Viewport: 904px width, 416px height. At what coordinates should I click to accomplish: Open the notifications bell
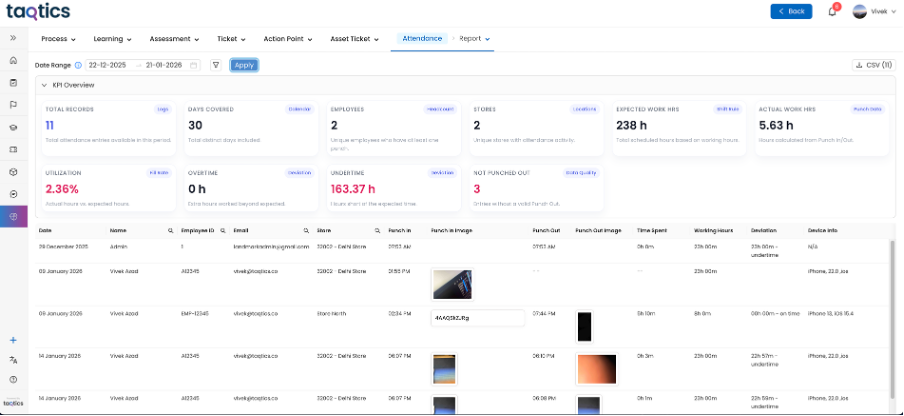832,12
